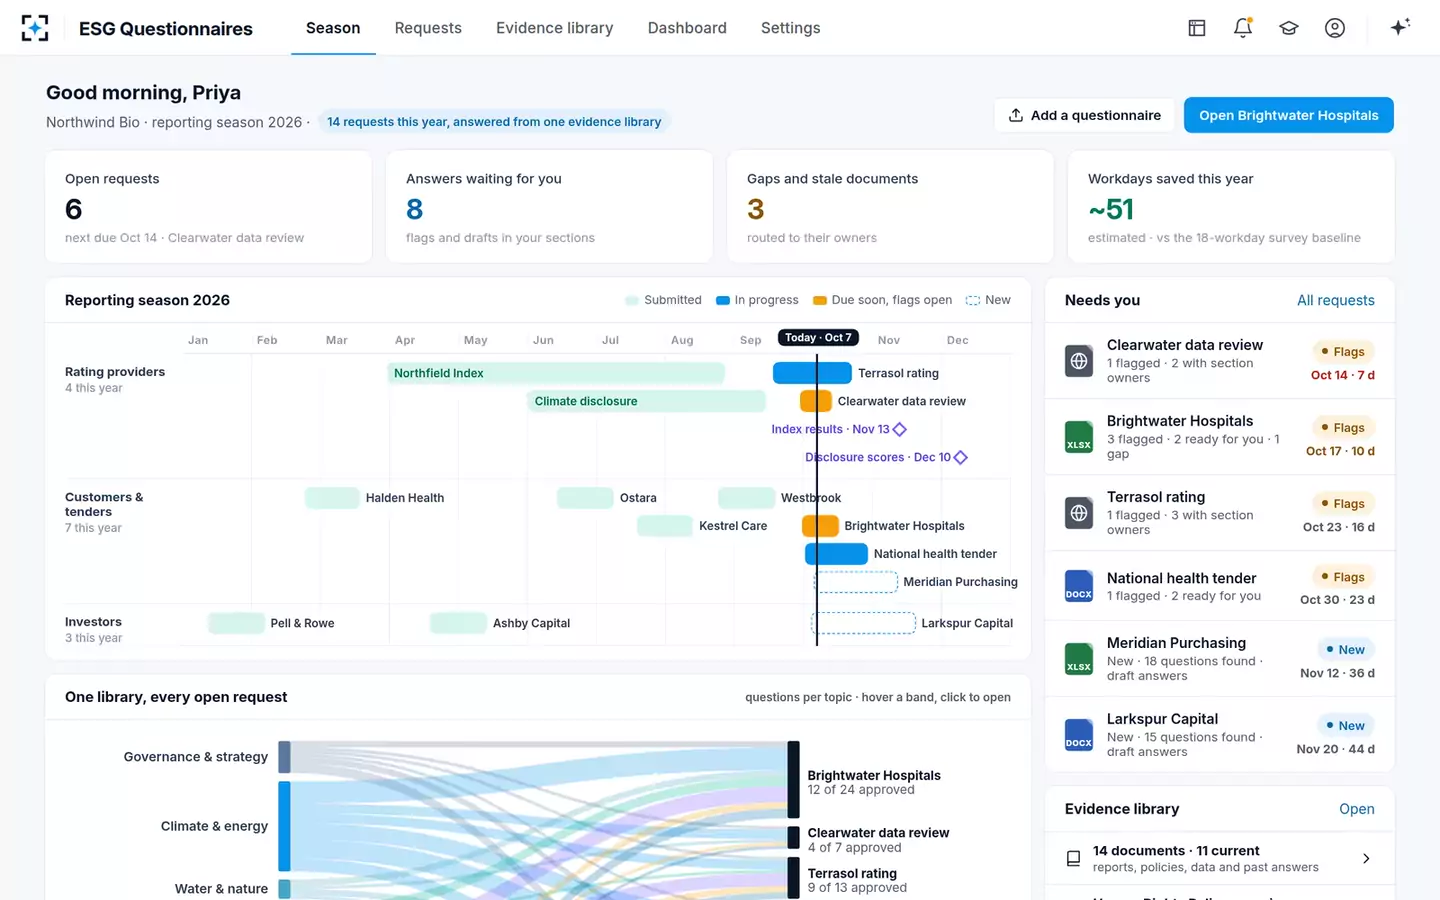
Task: Select the Halden Health timeline bar
Action: click(x=332, y=498)
